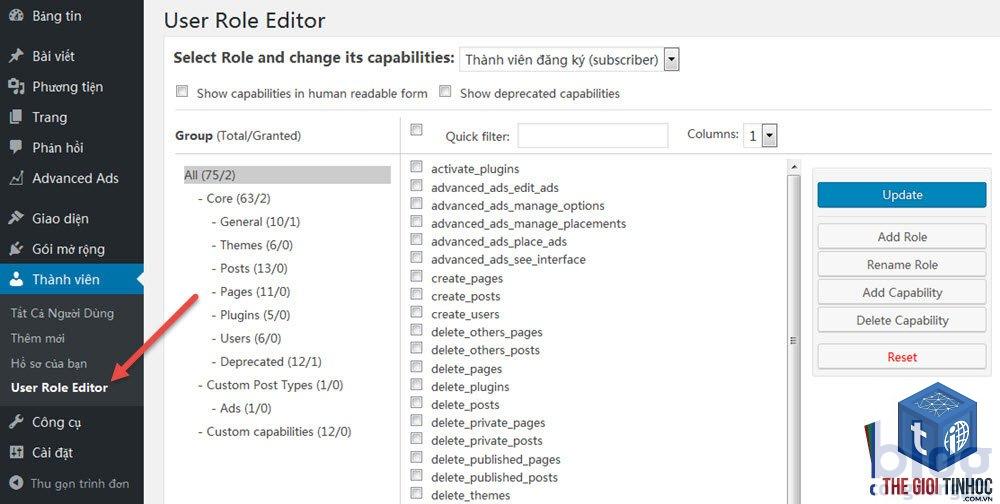Check the delete_others_posts capability
Viewport: 1000px width, 504px height.
coord(416,348)
